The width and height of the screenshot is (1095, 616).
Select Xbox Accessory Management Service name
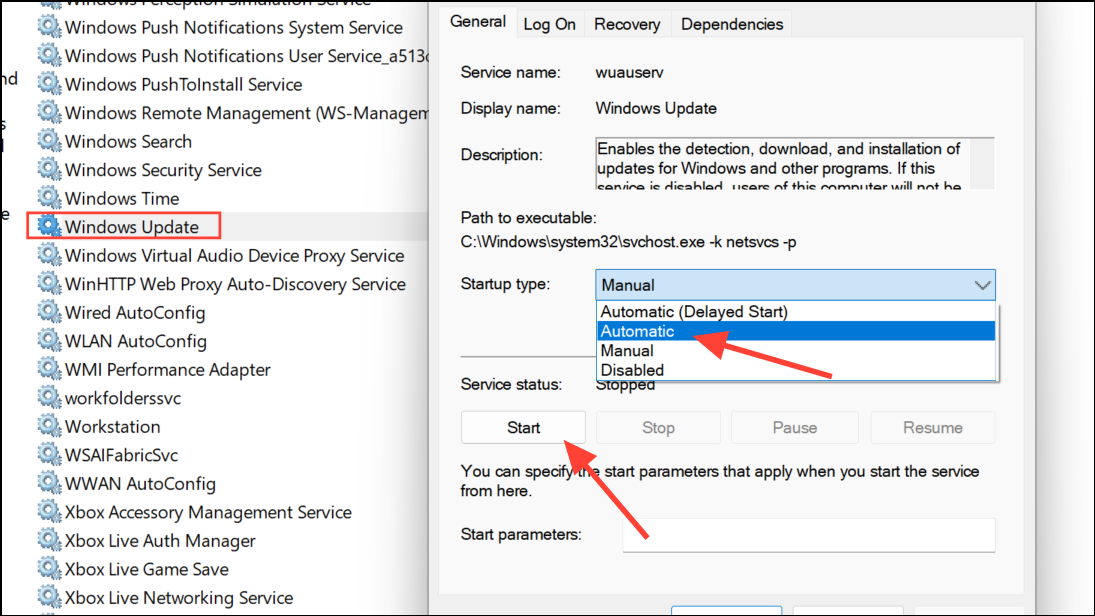(x=208, y=513)
